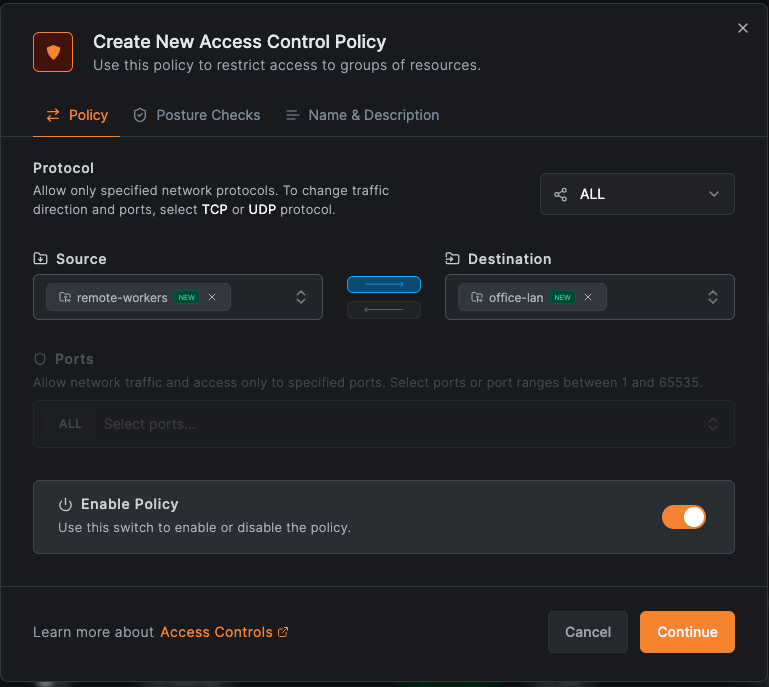Click the Destination folder icon
Screen dimensions: 769x687
452,259
